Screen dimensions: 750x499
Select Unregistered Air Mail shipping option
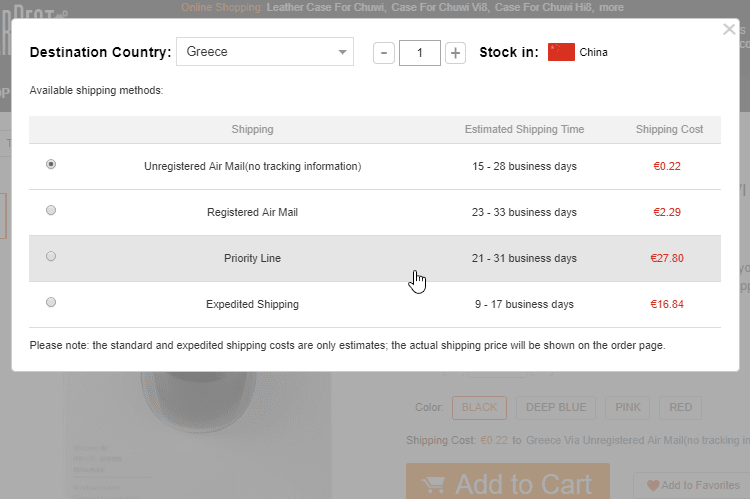click(x=51, y=164)
